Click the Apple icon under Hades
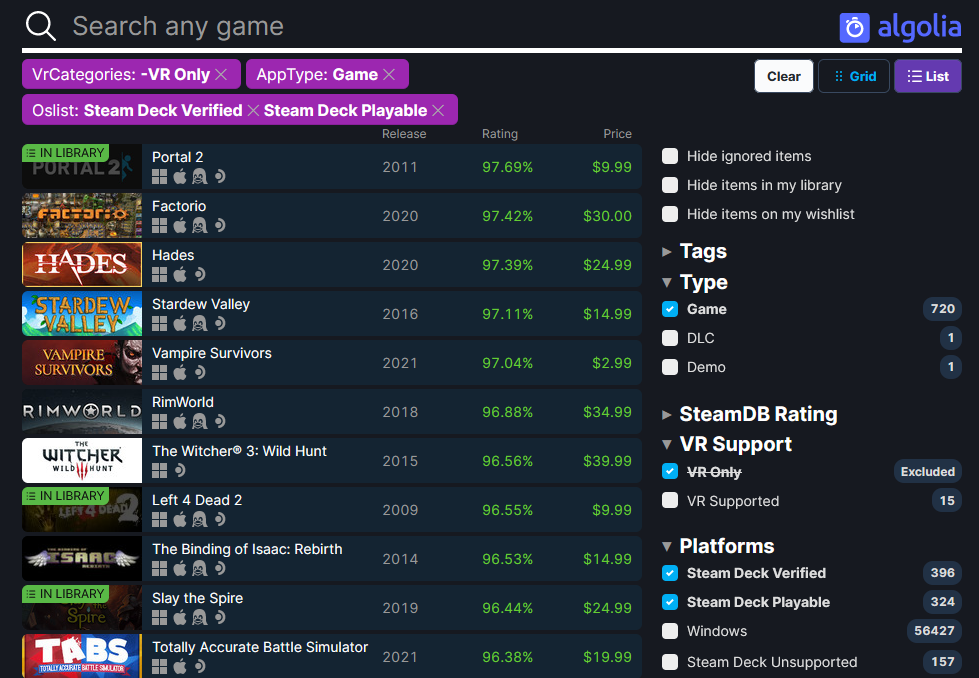Image resolution: width=979 pixels, height=678 pixels. (180, 275)
